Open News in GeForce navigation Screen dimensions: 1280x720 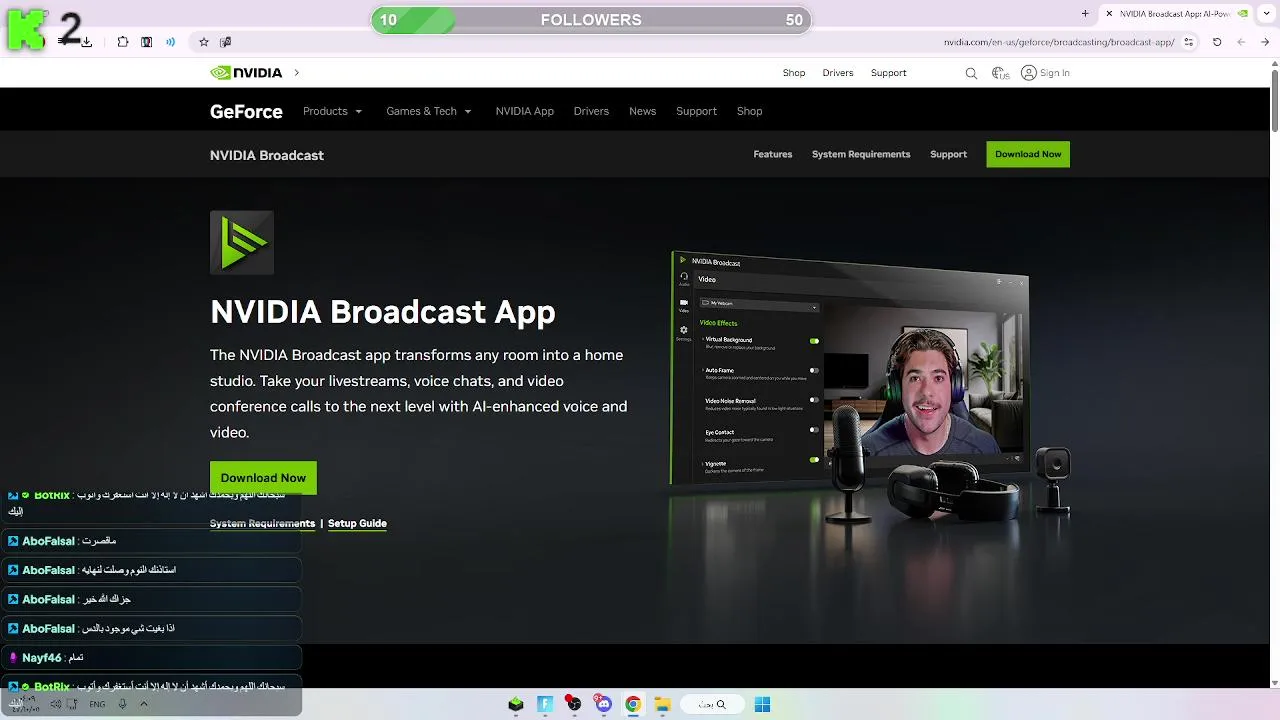click(642, 111)
